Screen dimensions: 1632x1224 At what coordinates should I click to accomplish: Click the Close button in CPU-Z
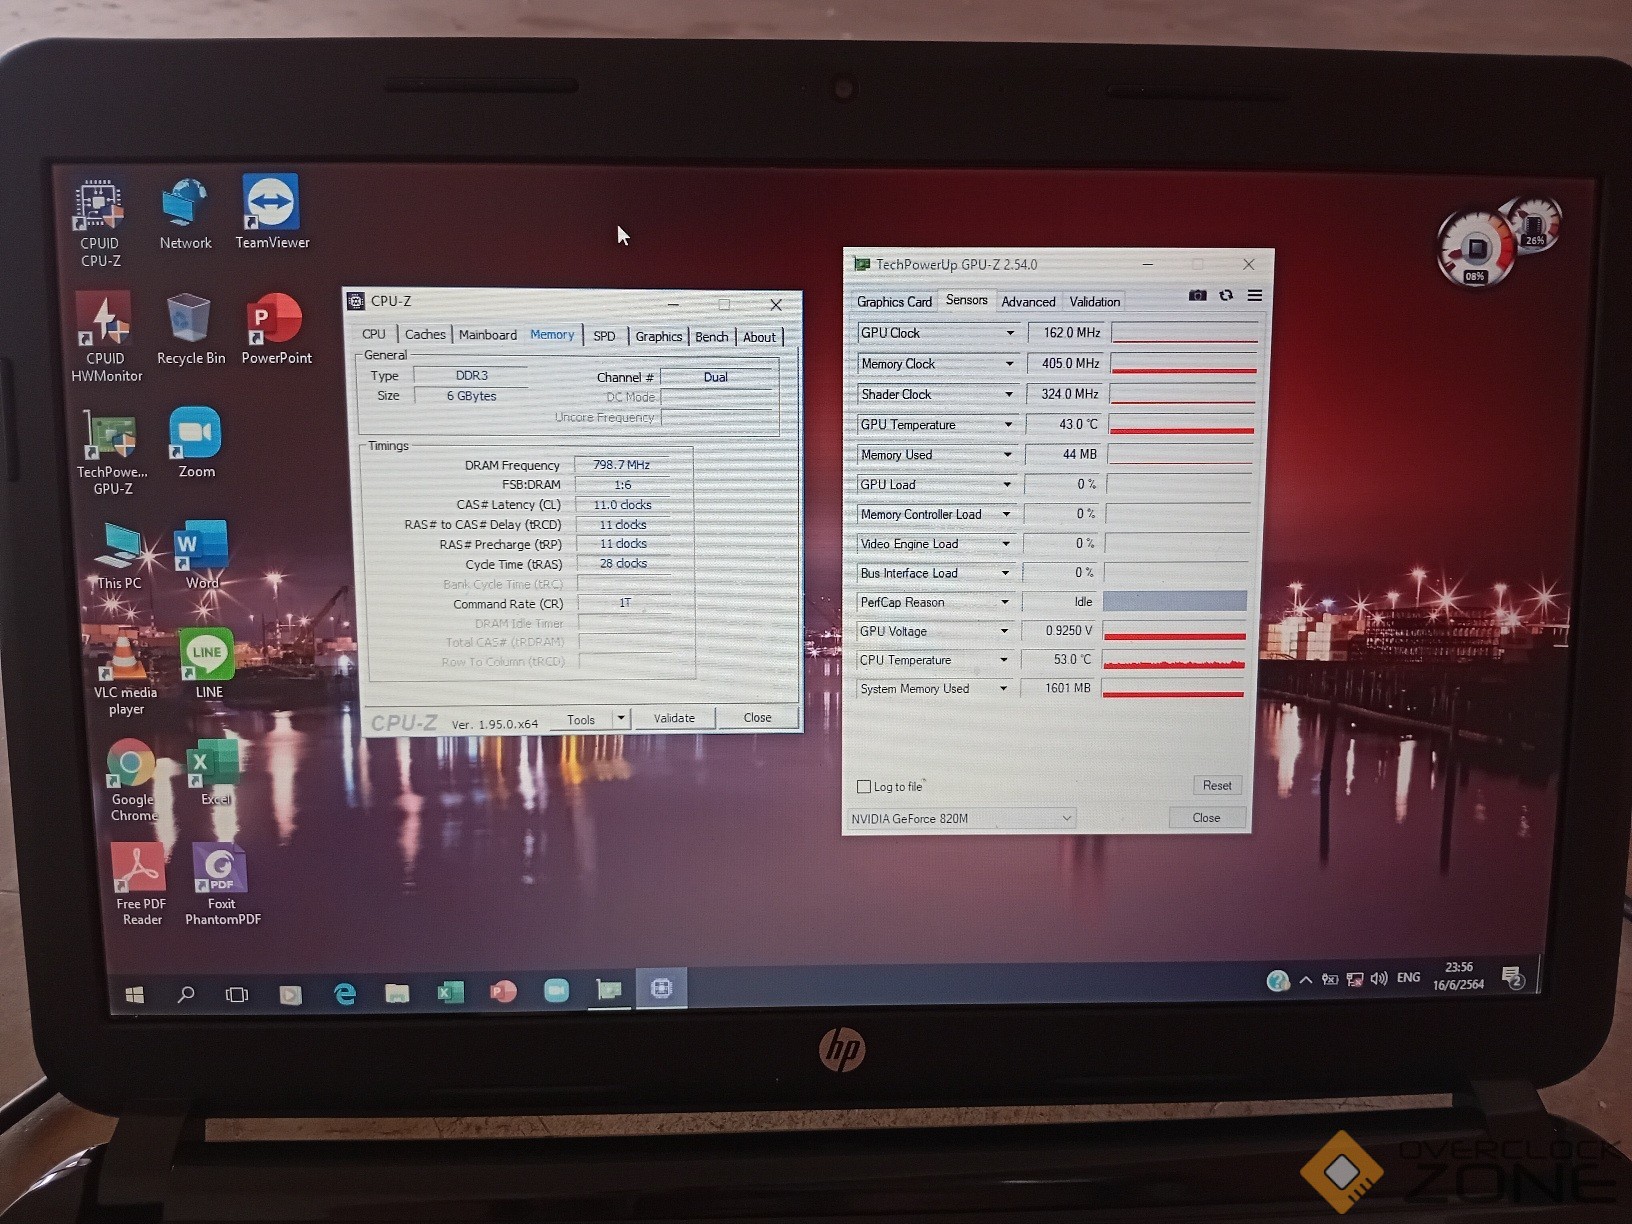(x=757, y=717)
